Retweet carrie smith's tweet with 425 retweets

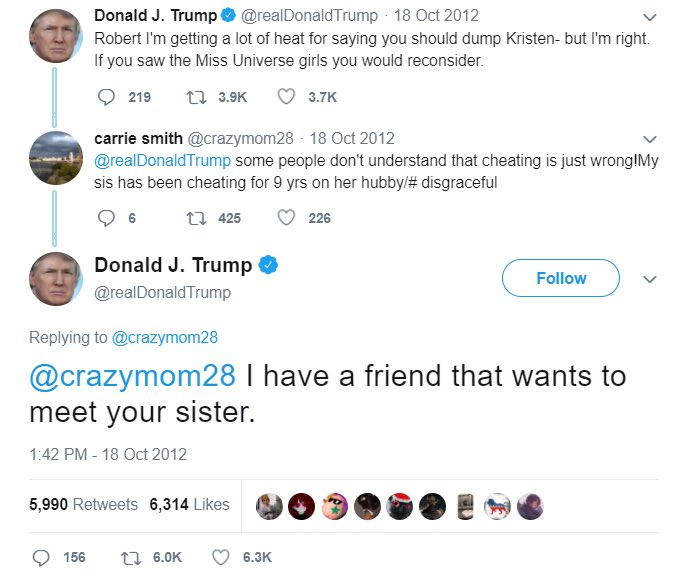click(196, 218)
